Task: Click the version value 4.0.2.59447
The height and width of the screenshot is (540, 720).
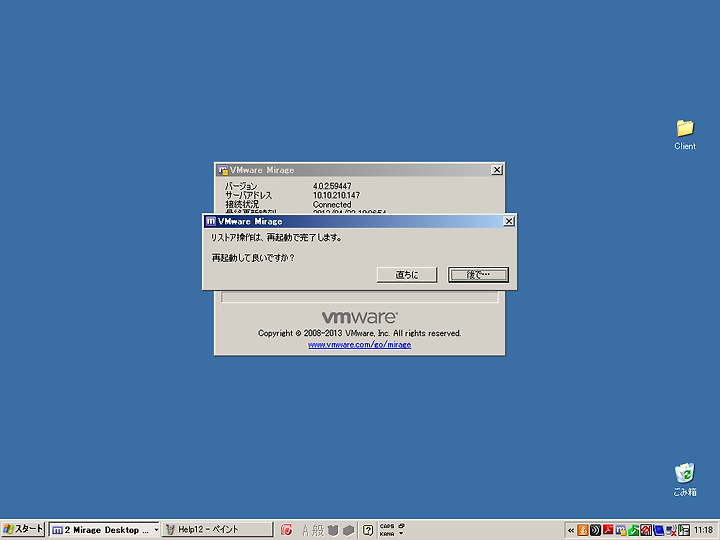Action: (x=332, y=186)
